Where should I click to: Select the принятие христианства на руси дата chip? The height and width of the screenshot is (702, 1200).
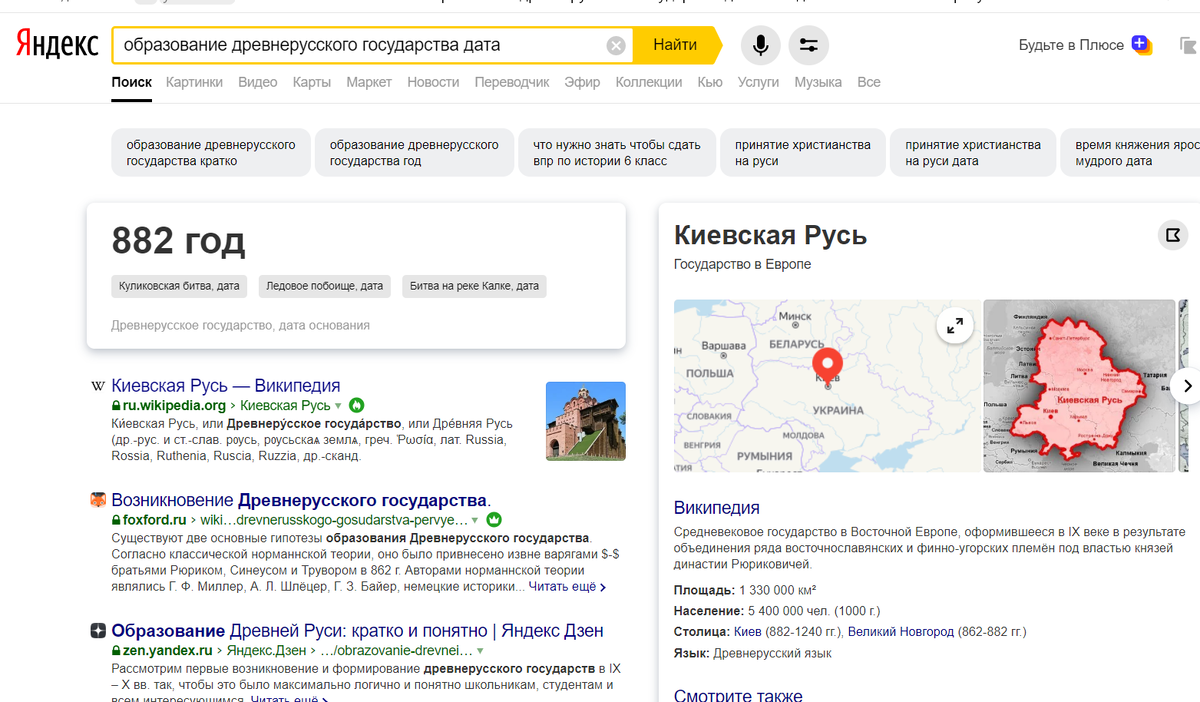(973, 153)
